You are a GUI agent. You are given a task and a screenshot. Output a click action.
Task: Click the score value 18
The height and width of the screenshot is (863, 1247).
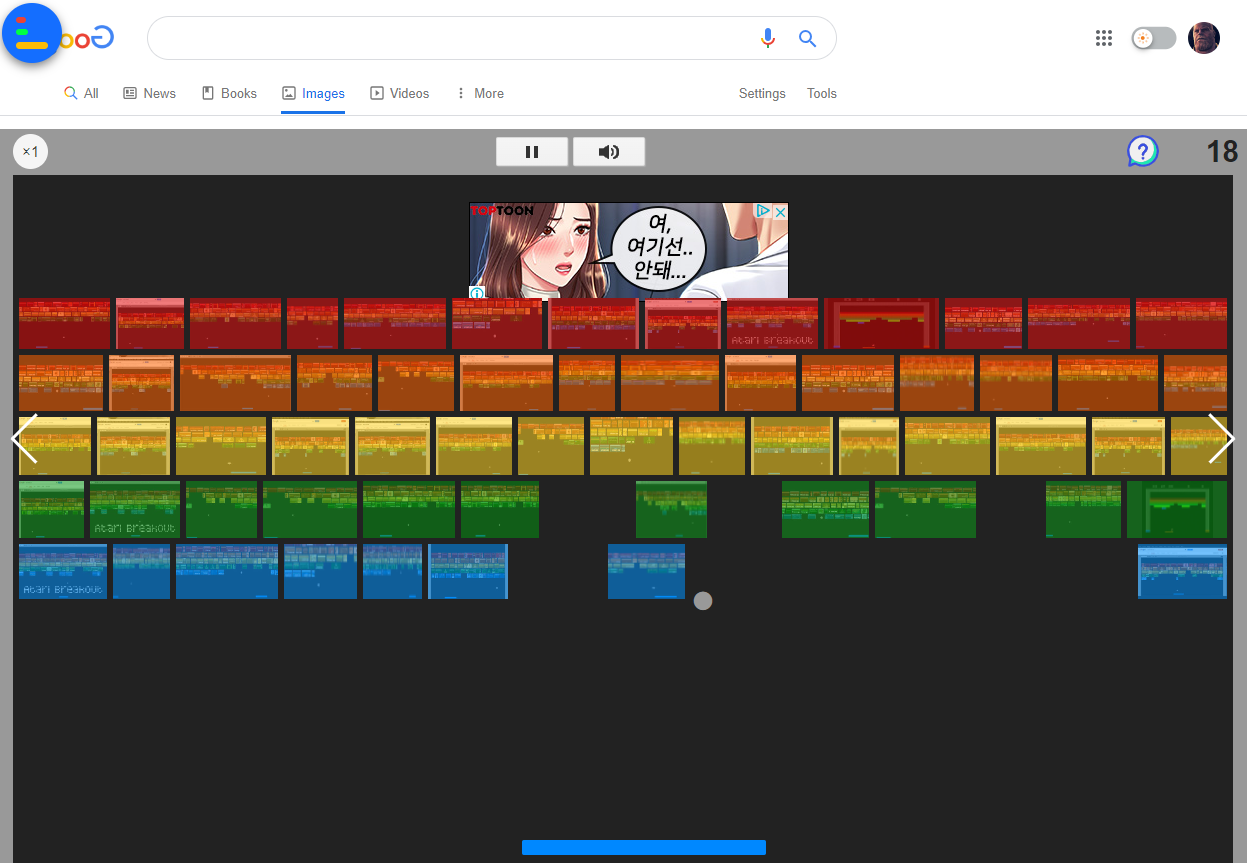coord(1222,152)
